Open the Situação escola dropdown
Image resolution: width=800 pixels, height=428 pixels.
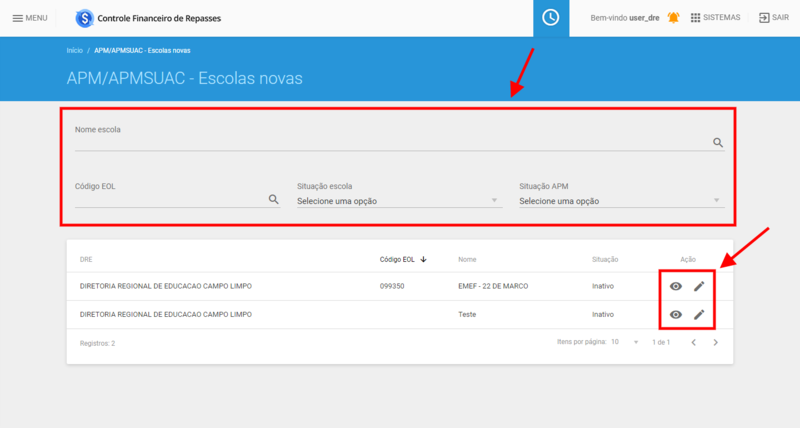[x=399, y=201]
